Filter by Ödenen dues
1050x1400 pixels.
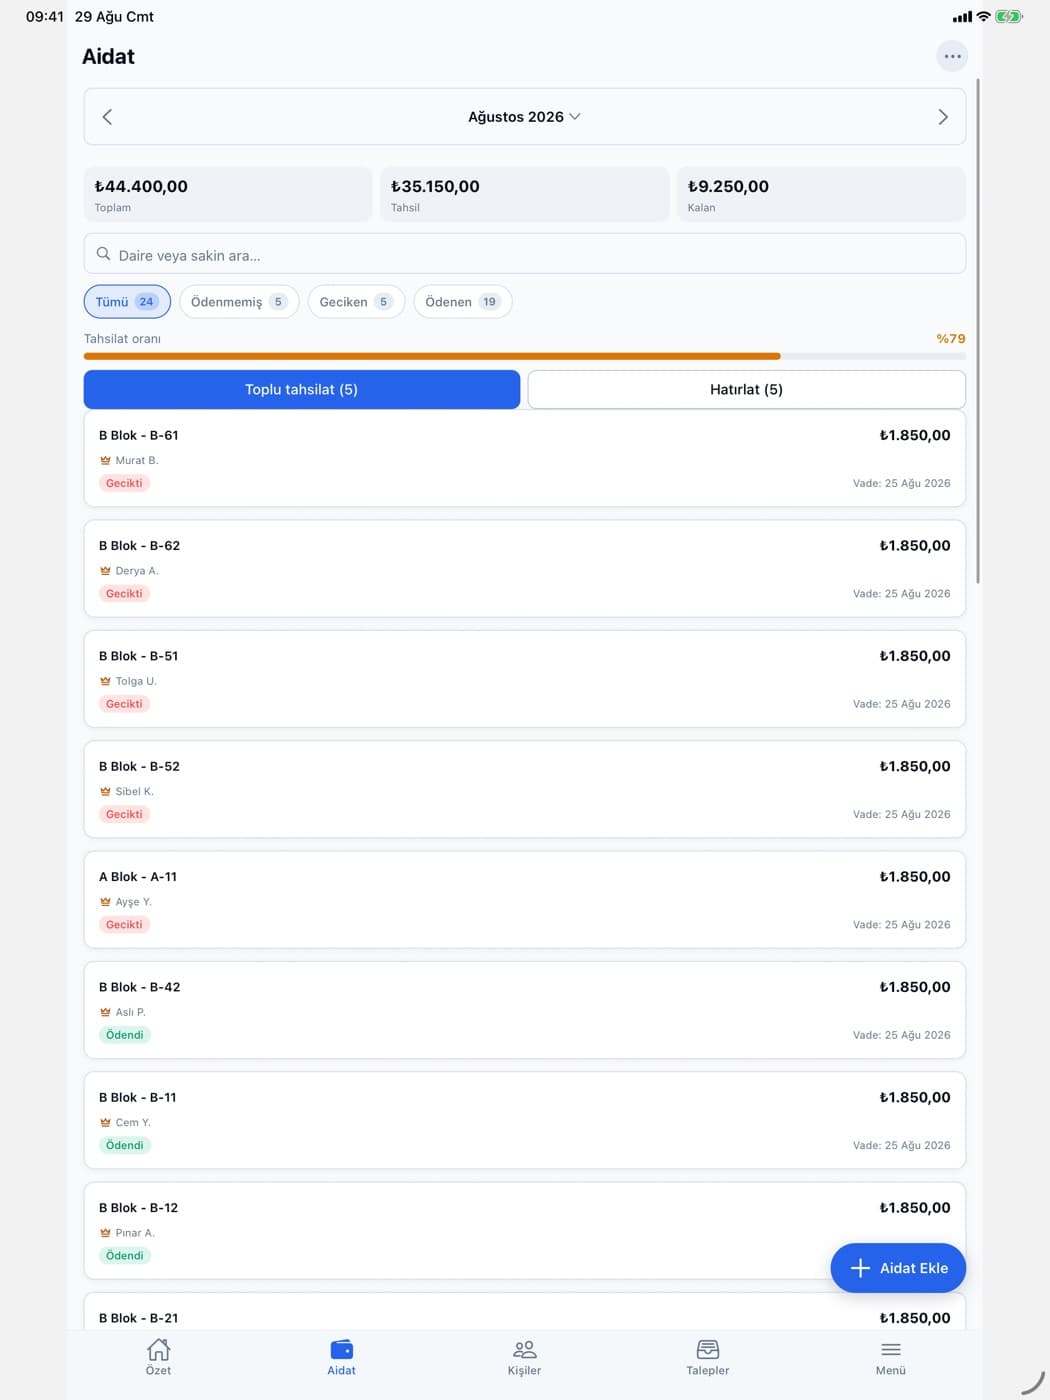click(463, 302)
